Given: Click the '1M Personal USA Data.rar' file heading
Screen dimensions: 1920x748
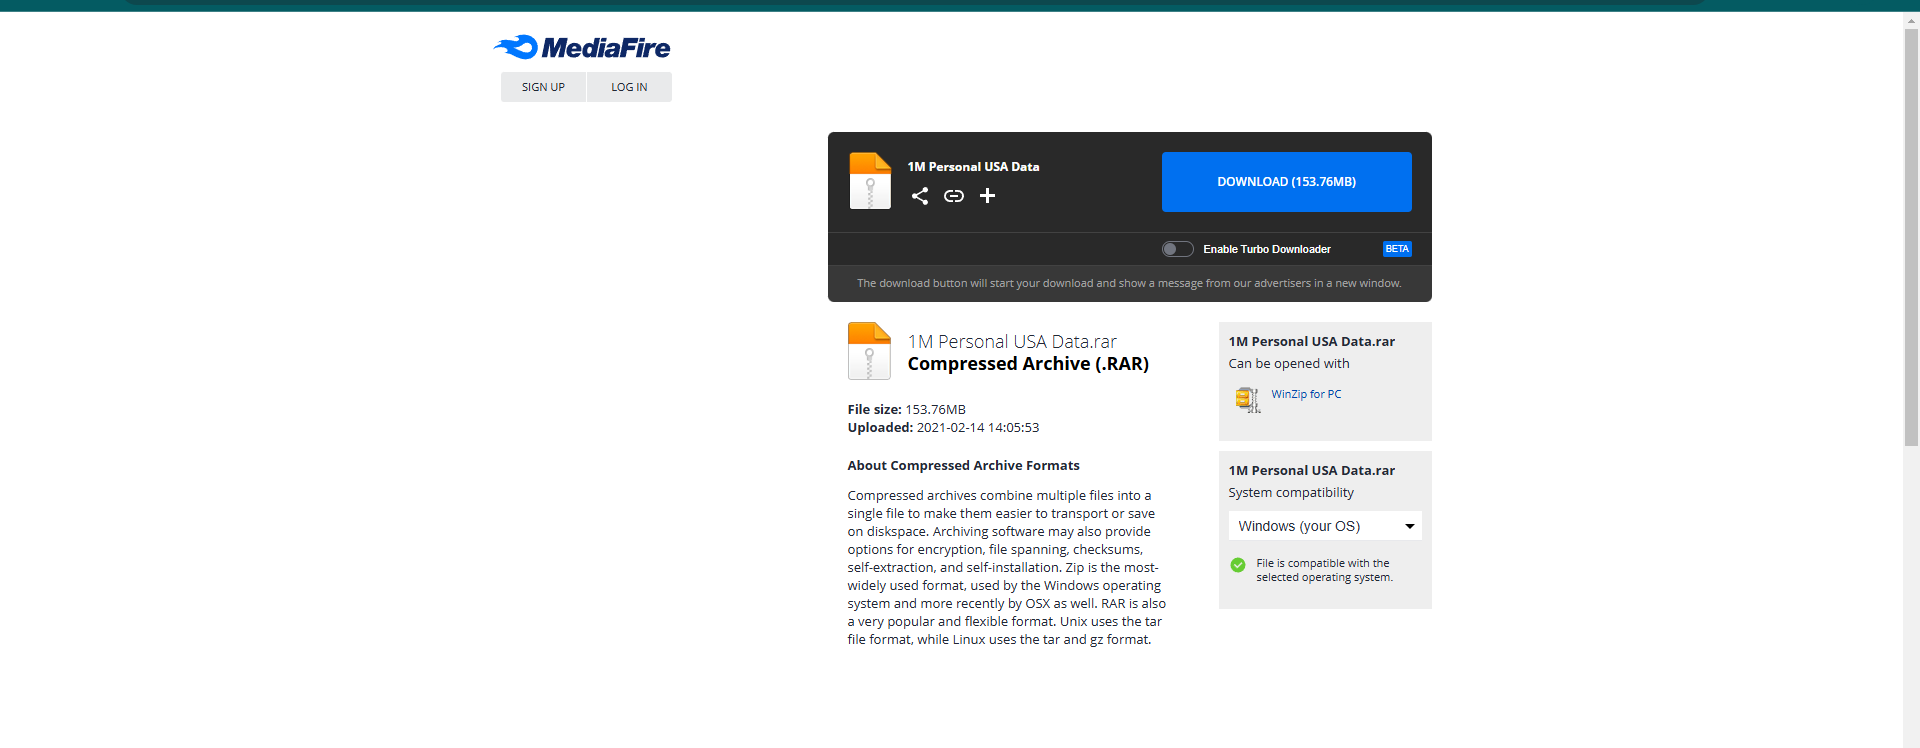Looking at the screenshot, I should 1012,342.
